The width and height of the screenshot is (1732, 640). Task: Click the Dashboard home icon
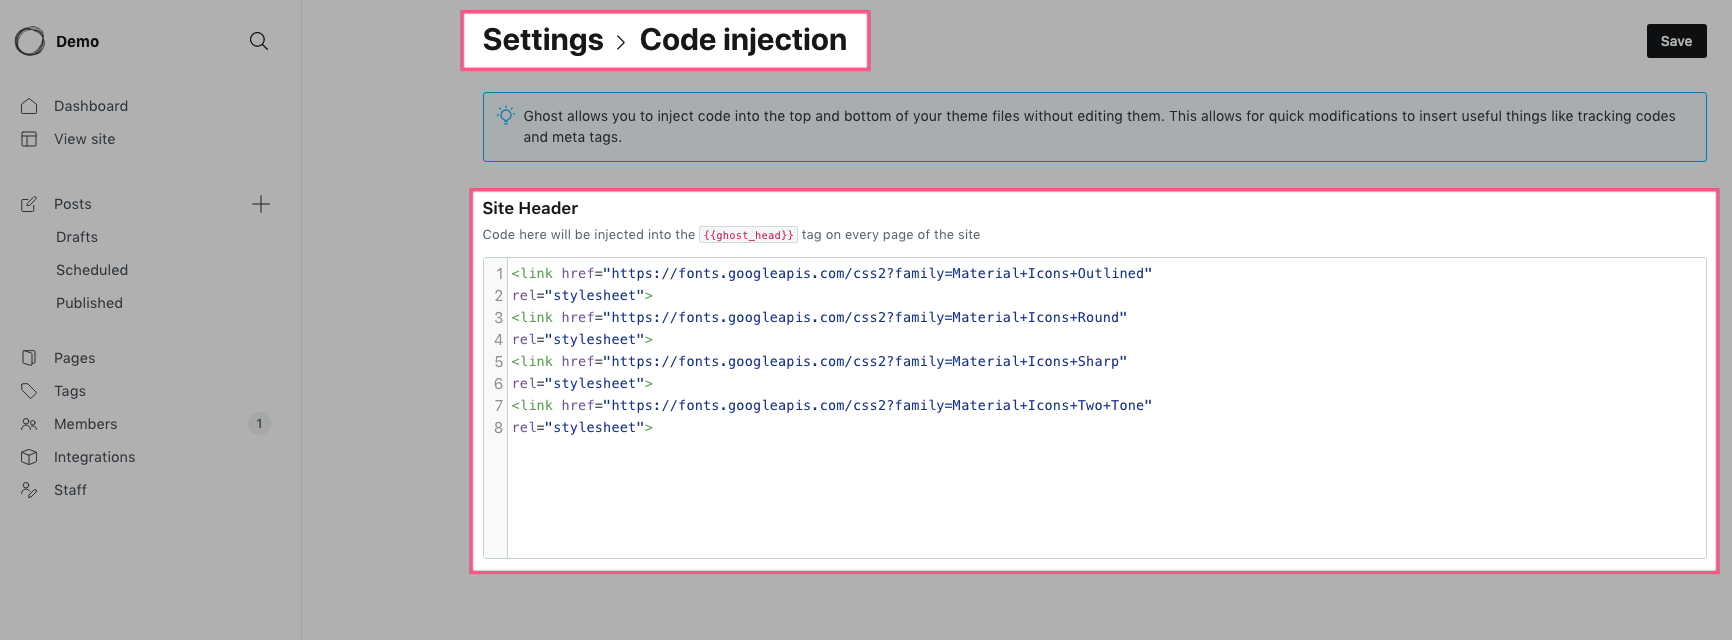(x=29, y=106)
